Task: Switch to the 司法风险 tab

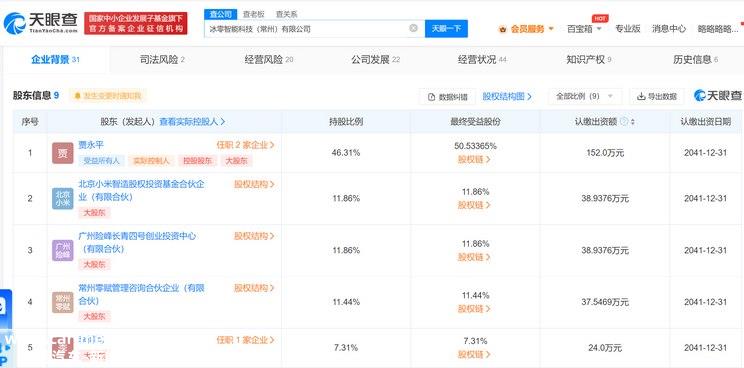Action: [x=162, y=60]
